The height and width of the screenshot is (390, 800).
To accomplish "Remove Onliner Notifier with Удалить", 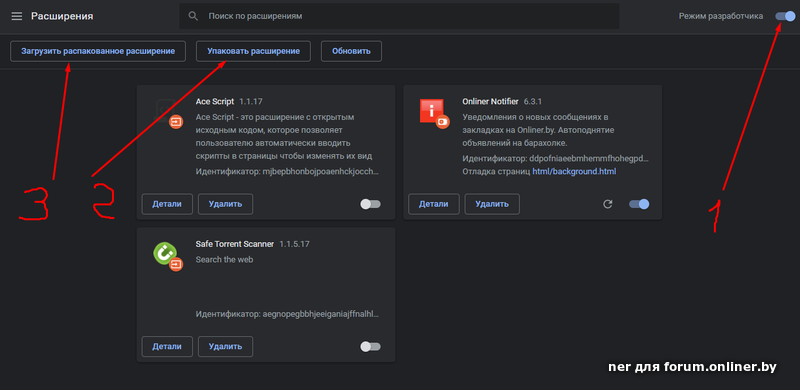I will pos(492,204).
